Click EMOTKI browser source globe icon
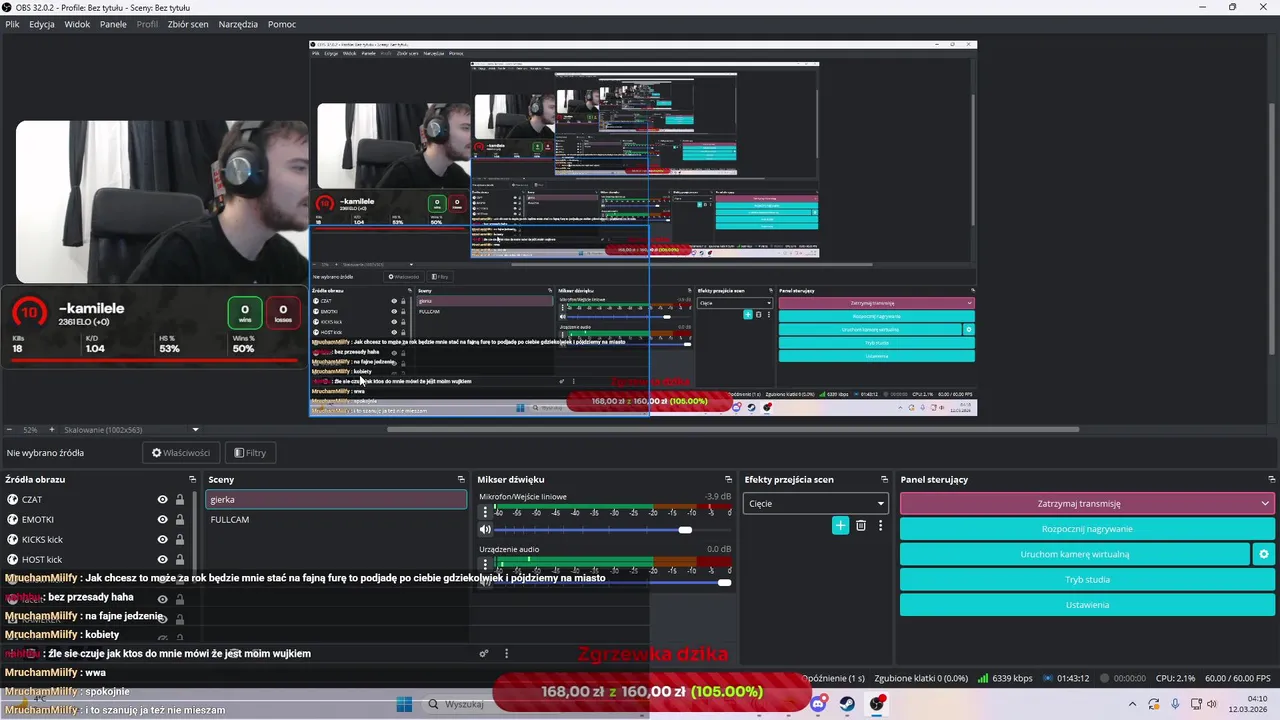This screenshot has height=720, width=1280. pos(13,519)
